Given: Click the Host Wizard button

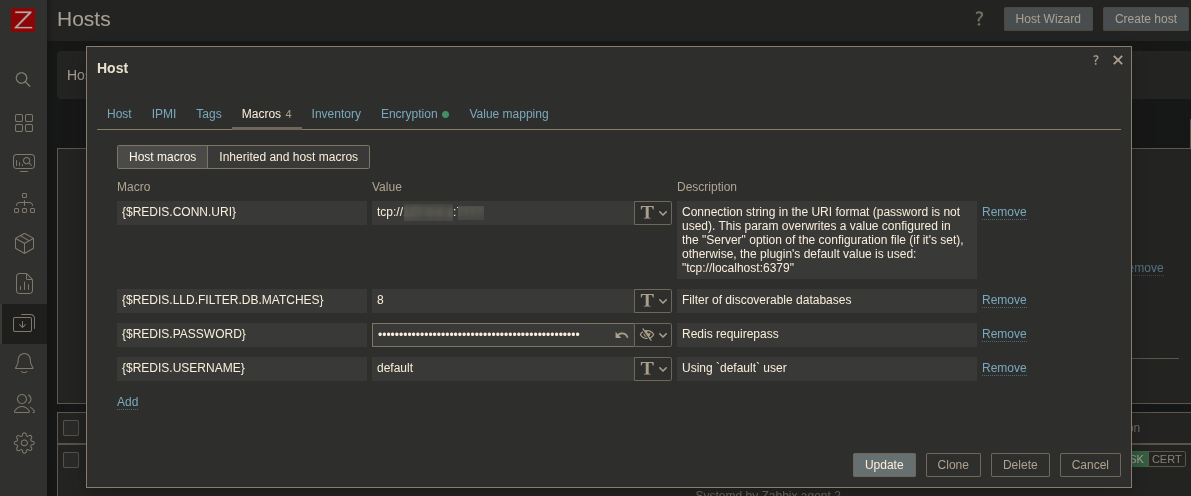Looking at the screenshot, I should pos(1048,19).
